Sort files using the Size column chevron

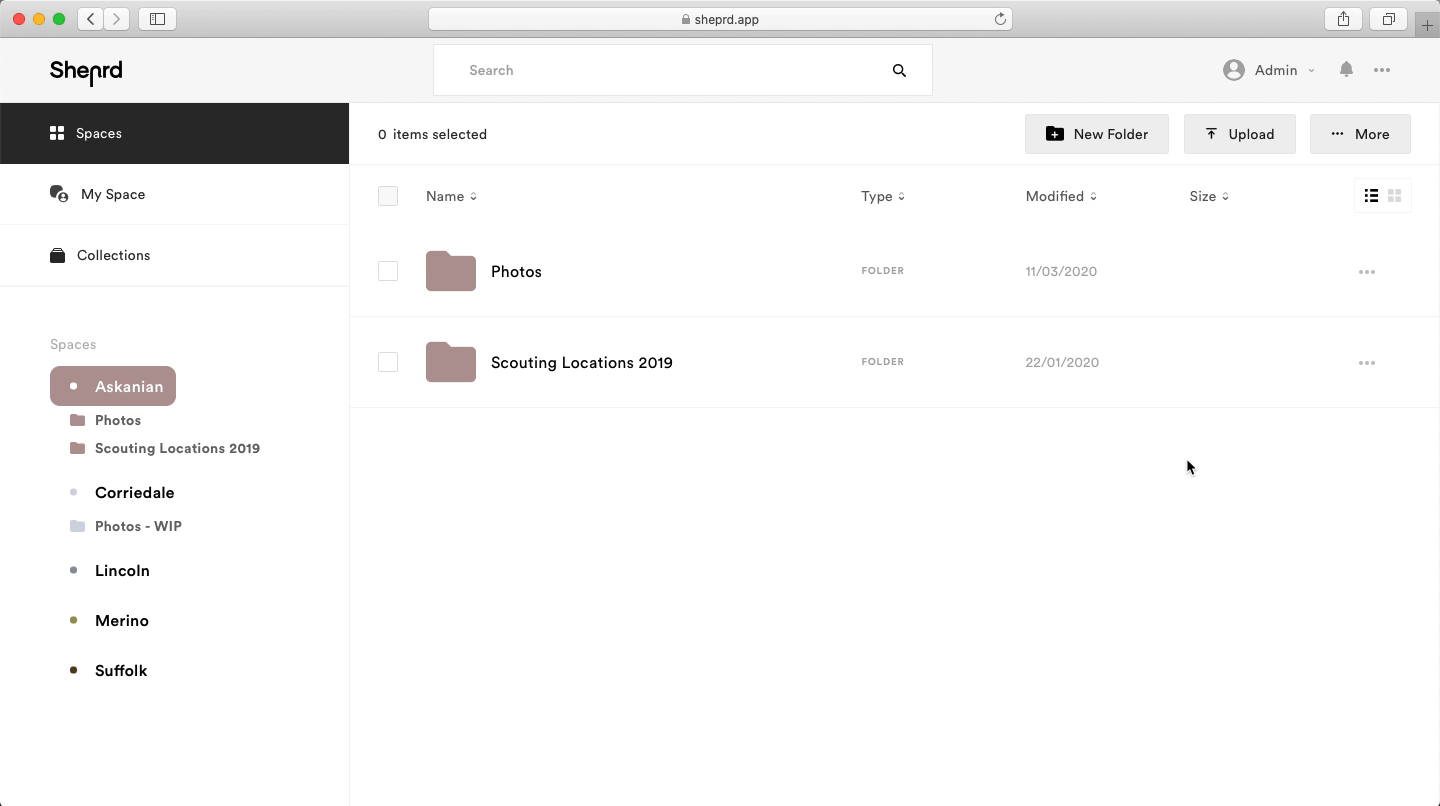point(1226,197)
